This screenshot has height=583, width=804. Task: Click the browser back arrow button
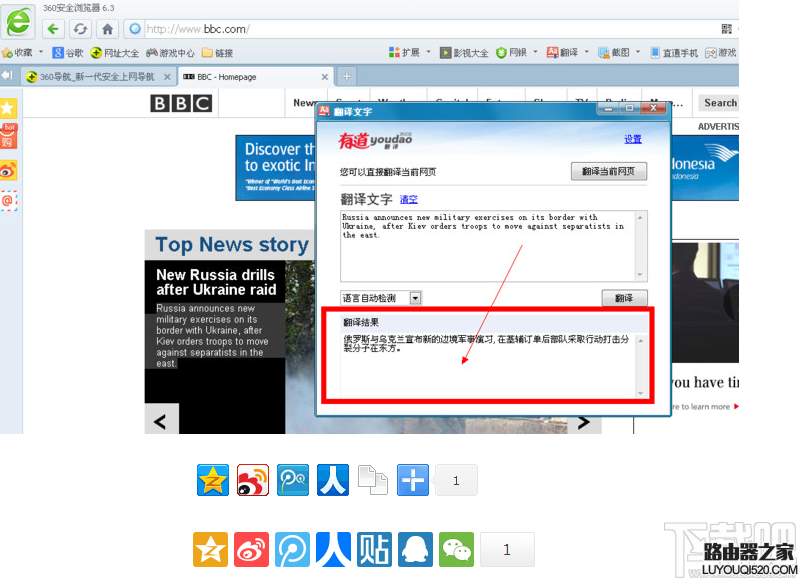pos(53,29)
